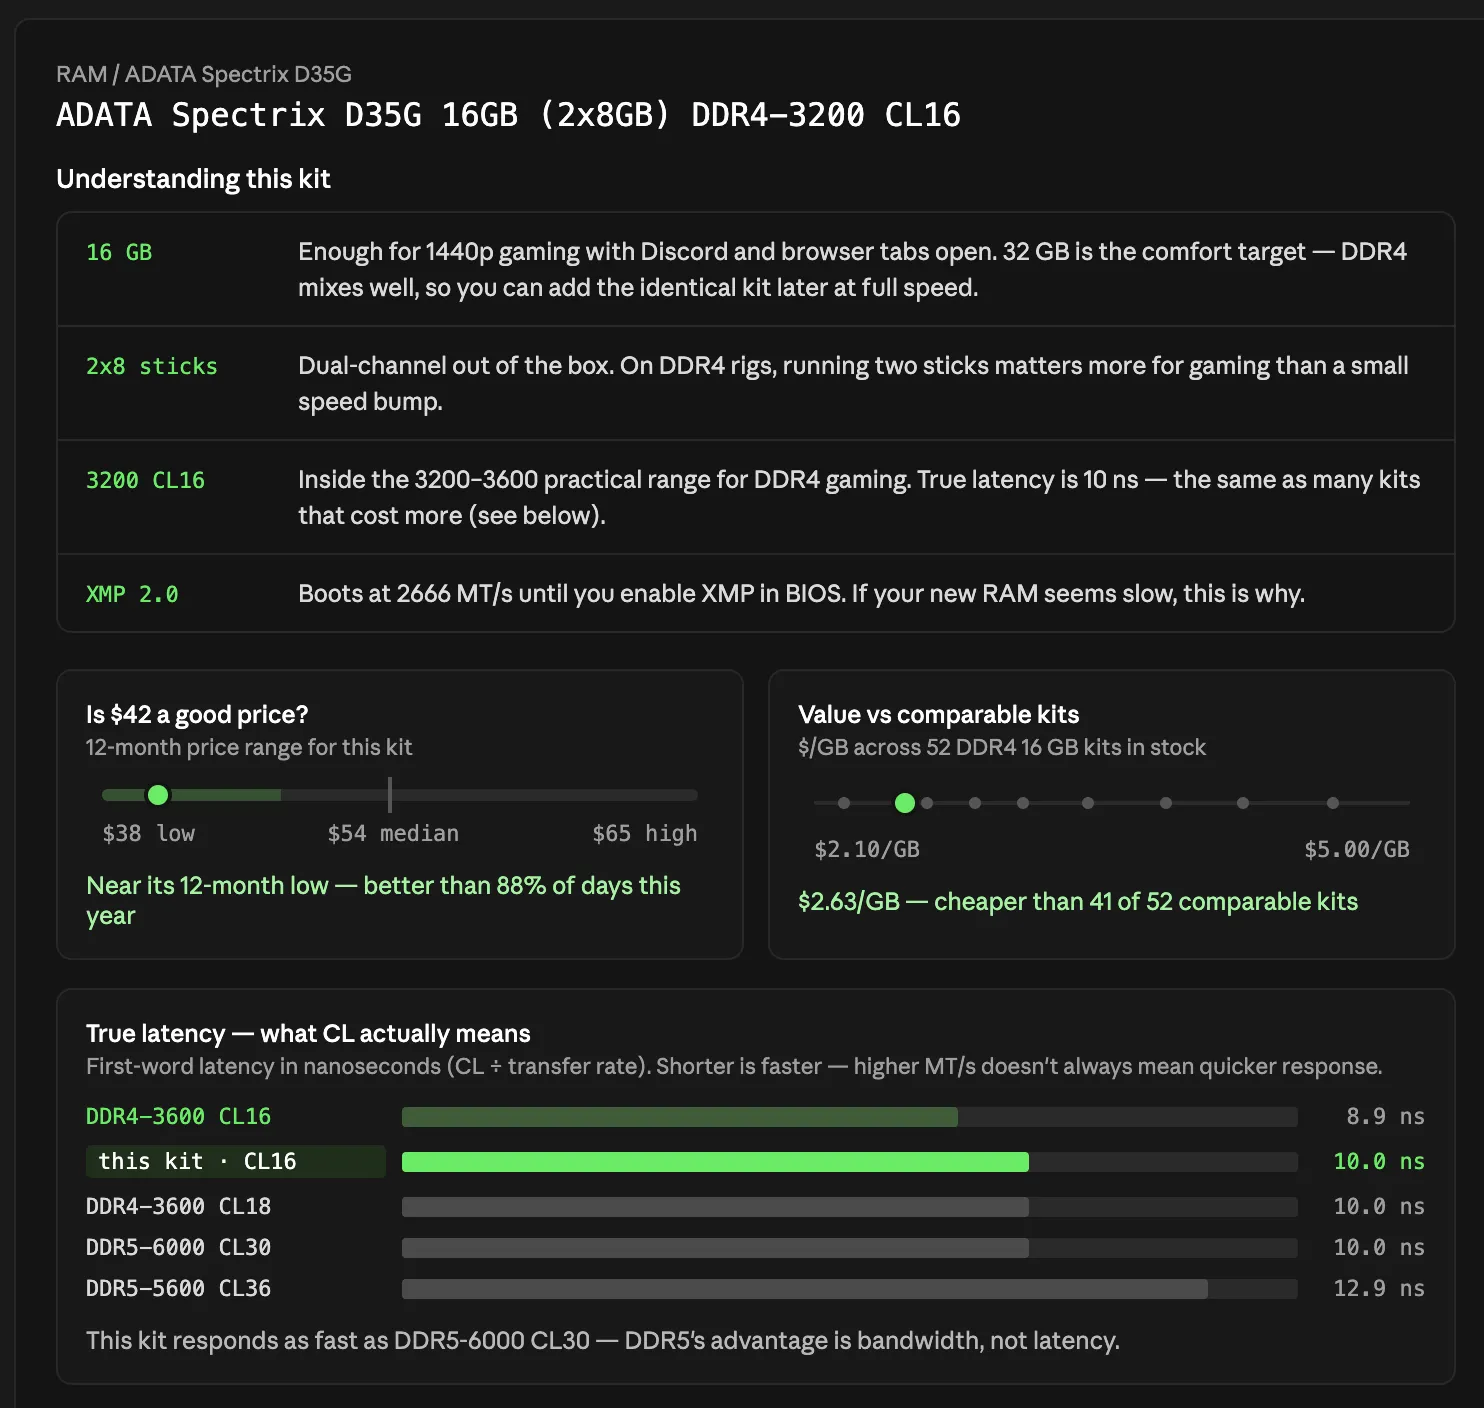Click the 'DDR4-3600 CL16' row label
1484x1408 pixels.
178,1116
